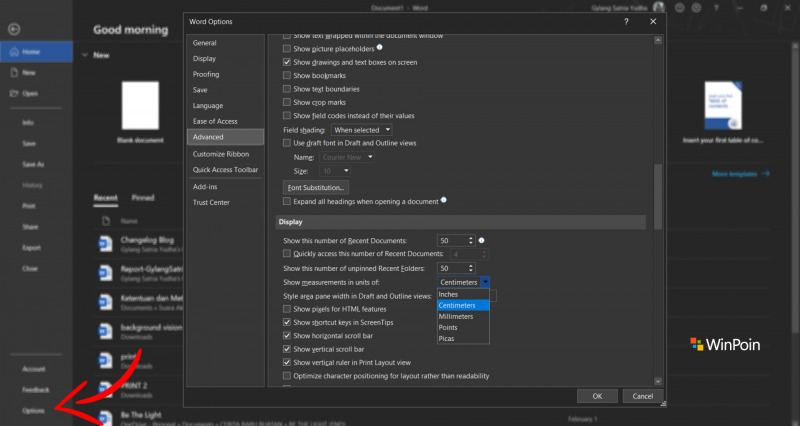Screen dimensions: 800x426
Task: Click the user profile avatar in title bar
Action: click(x=659, y=8)
